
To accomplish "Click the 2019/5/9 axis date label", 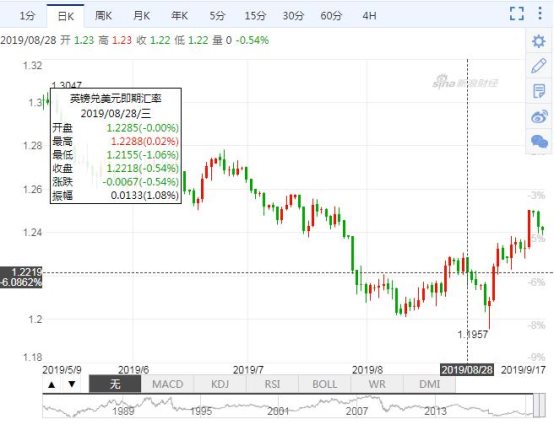I will 62,370.
